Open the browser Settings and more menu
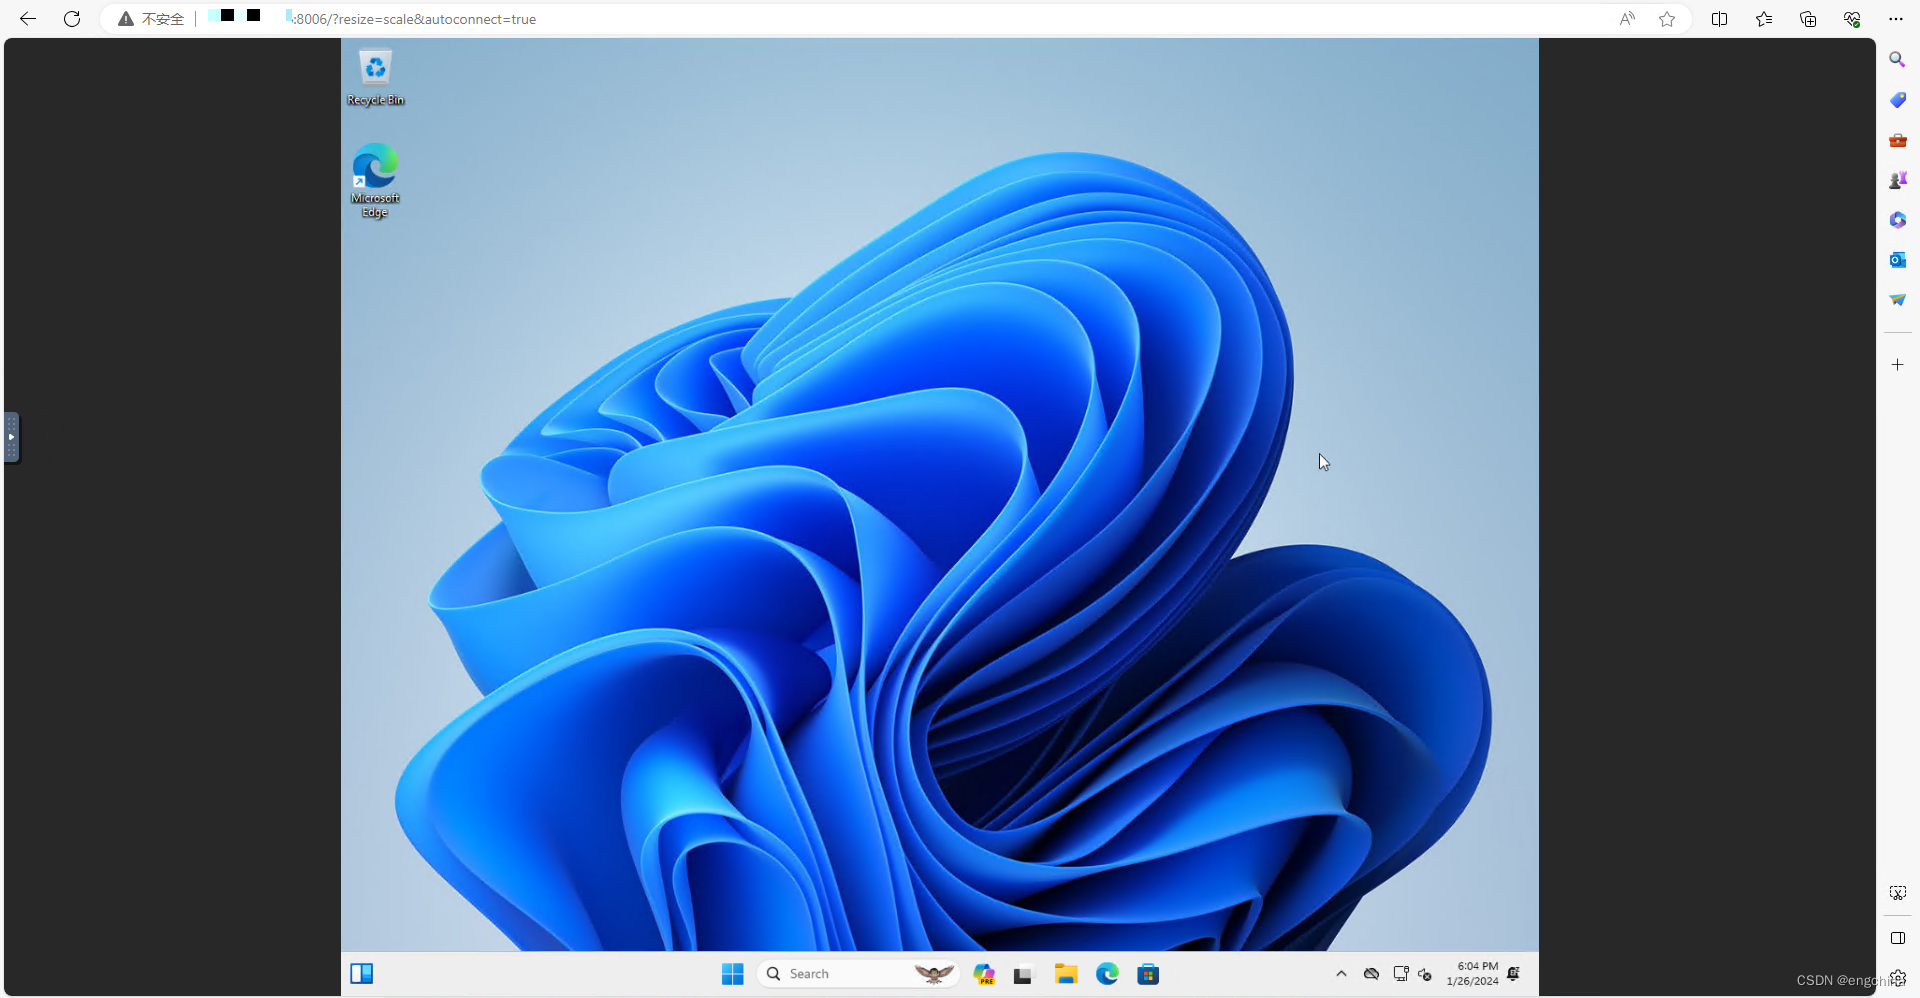1920x998 pixels. (x=1896, y=19)
